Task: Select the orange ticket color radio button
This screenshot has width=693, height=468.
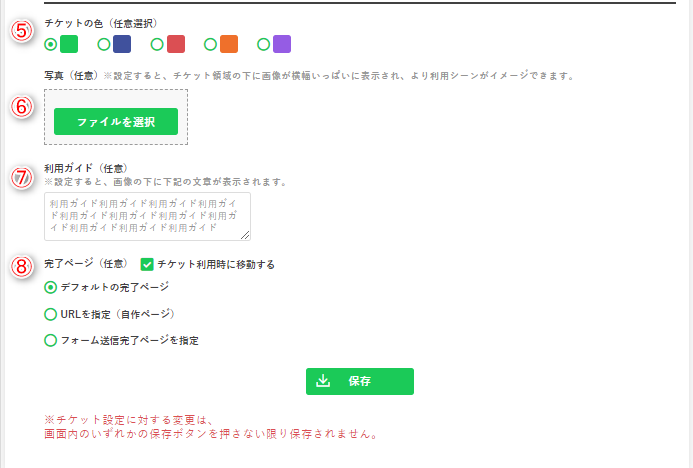Action: [x=210, y=44]
